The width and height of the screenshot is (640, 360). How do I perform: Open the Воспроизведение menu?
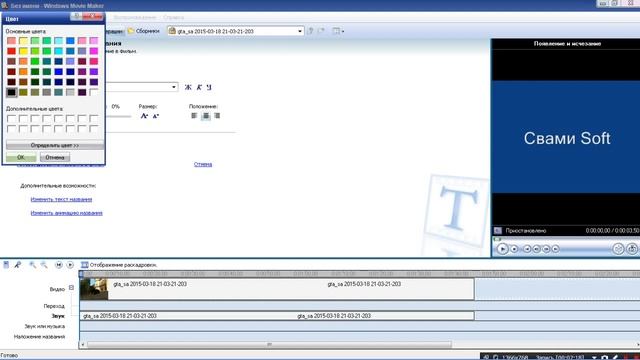(x=135, y=18)
